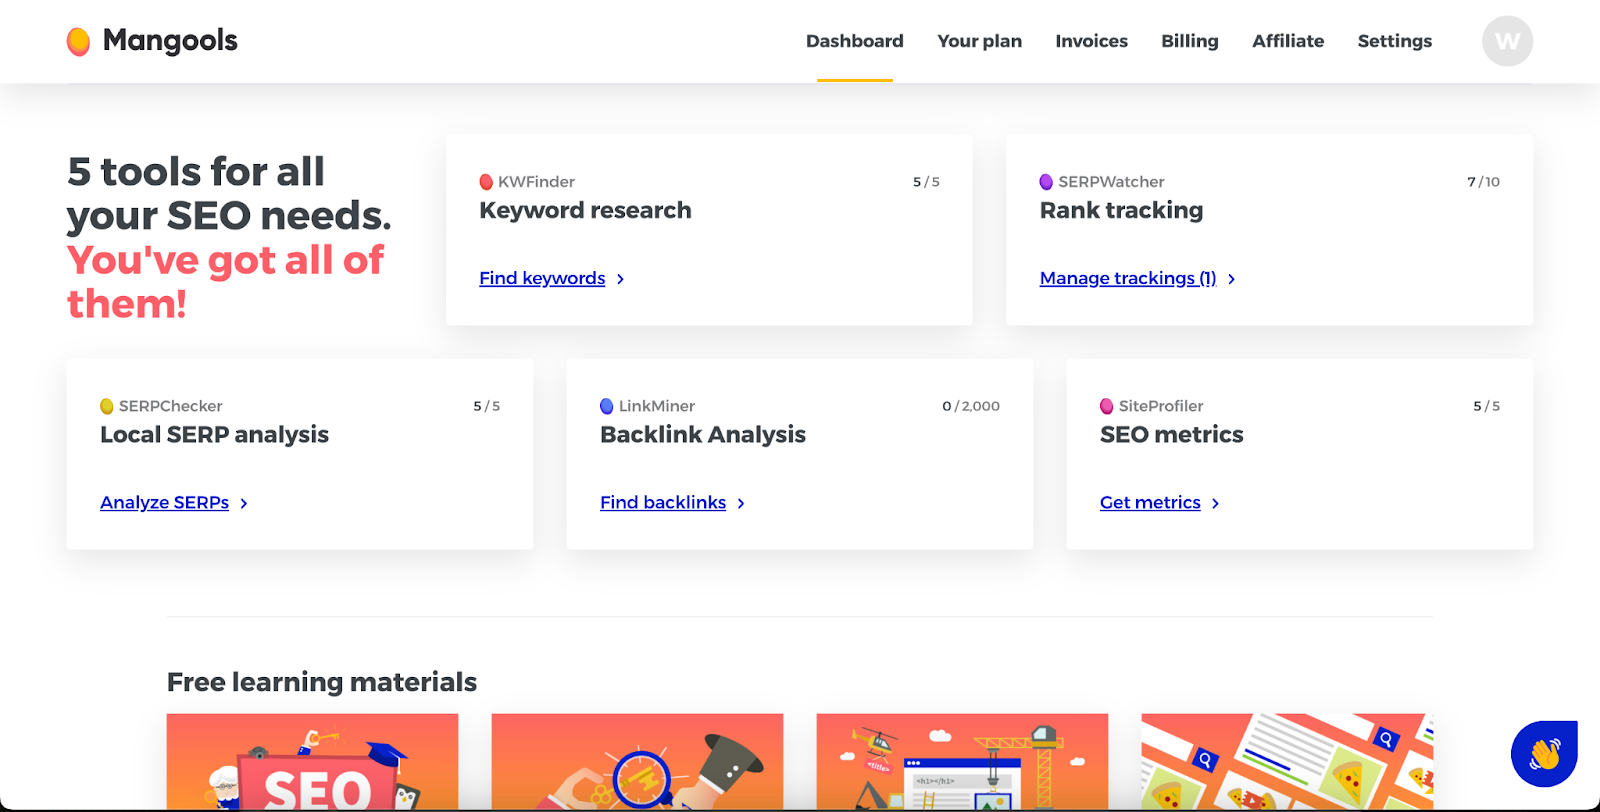The height and width of the screenshot is (812, 1600).
Task: Open the pizza search results thumbnail
Action: click(x=1287, y=761)
